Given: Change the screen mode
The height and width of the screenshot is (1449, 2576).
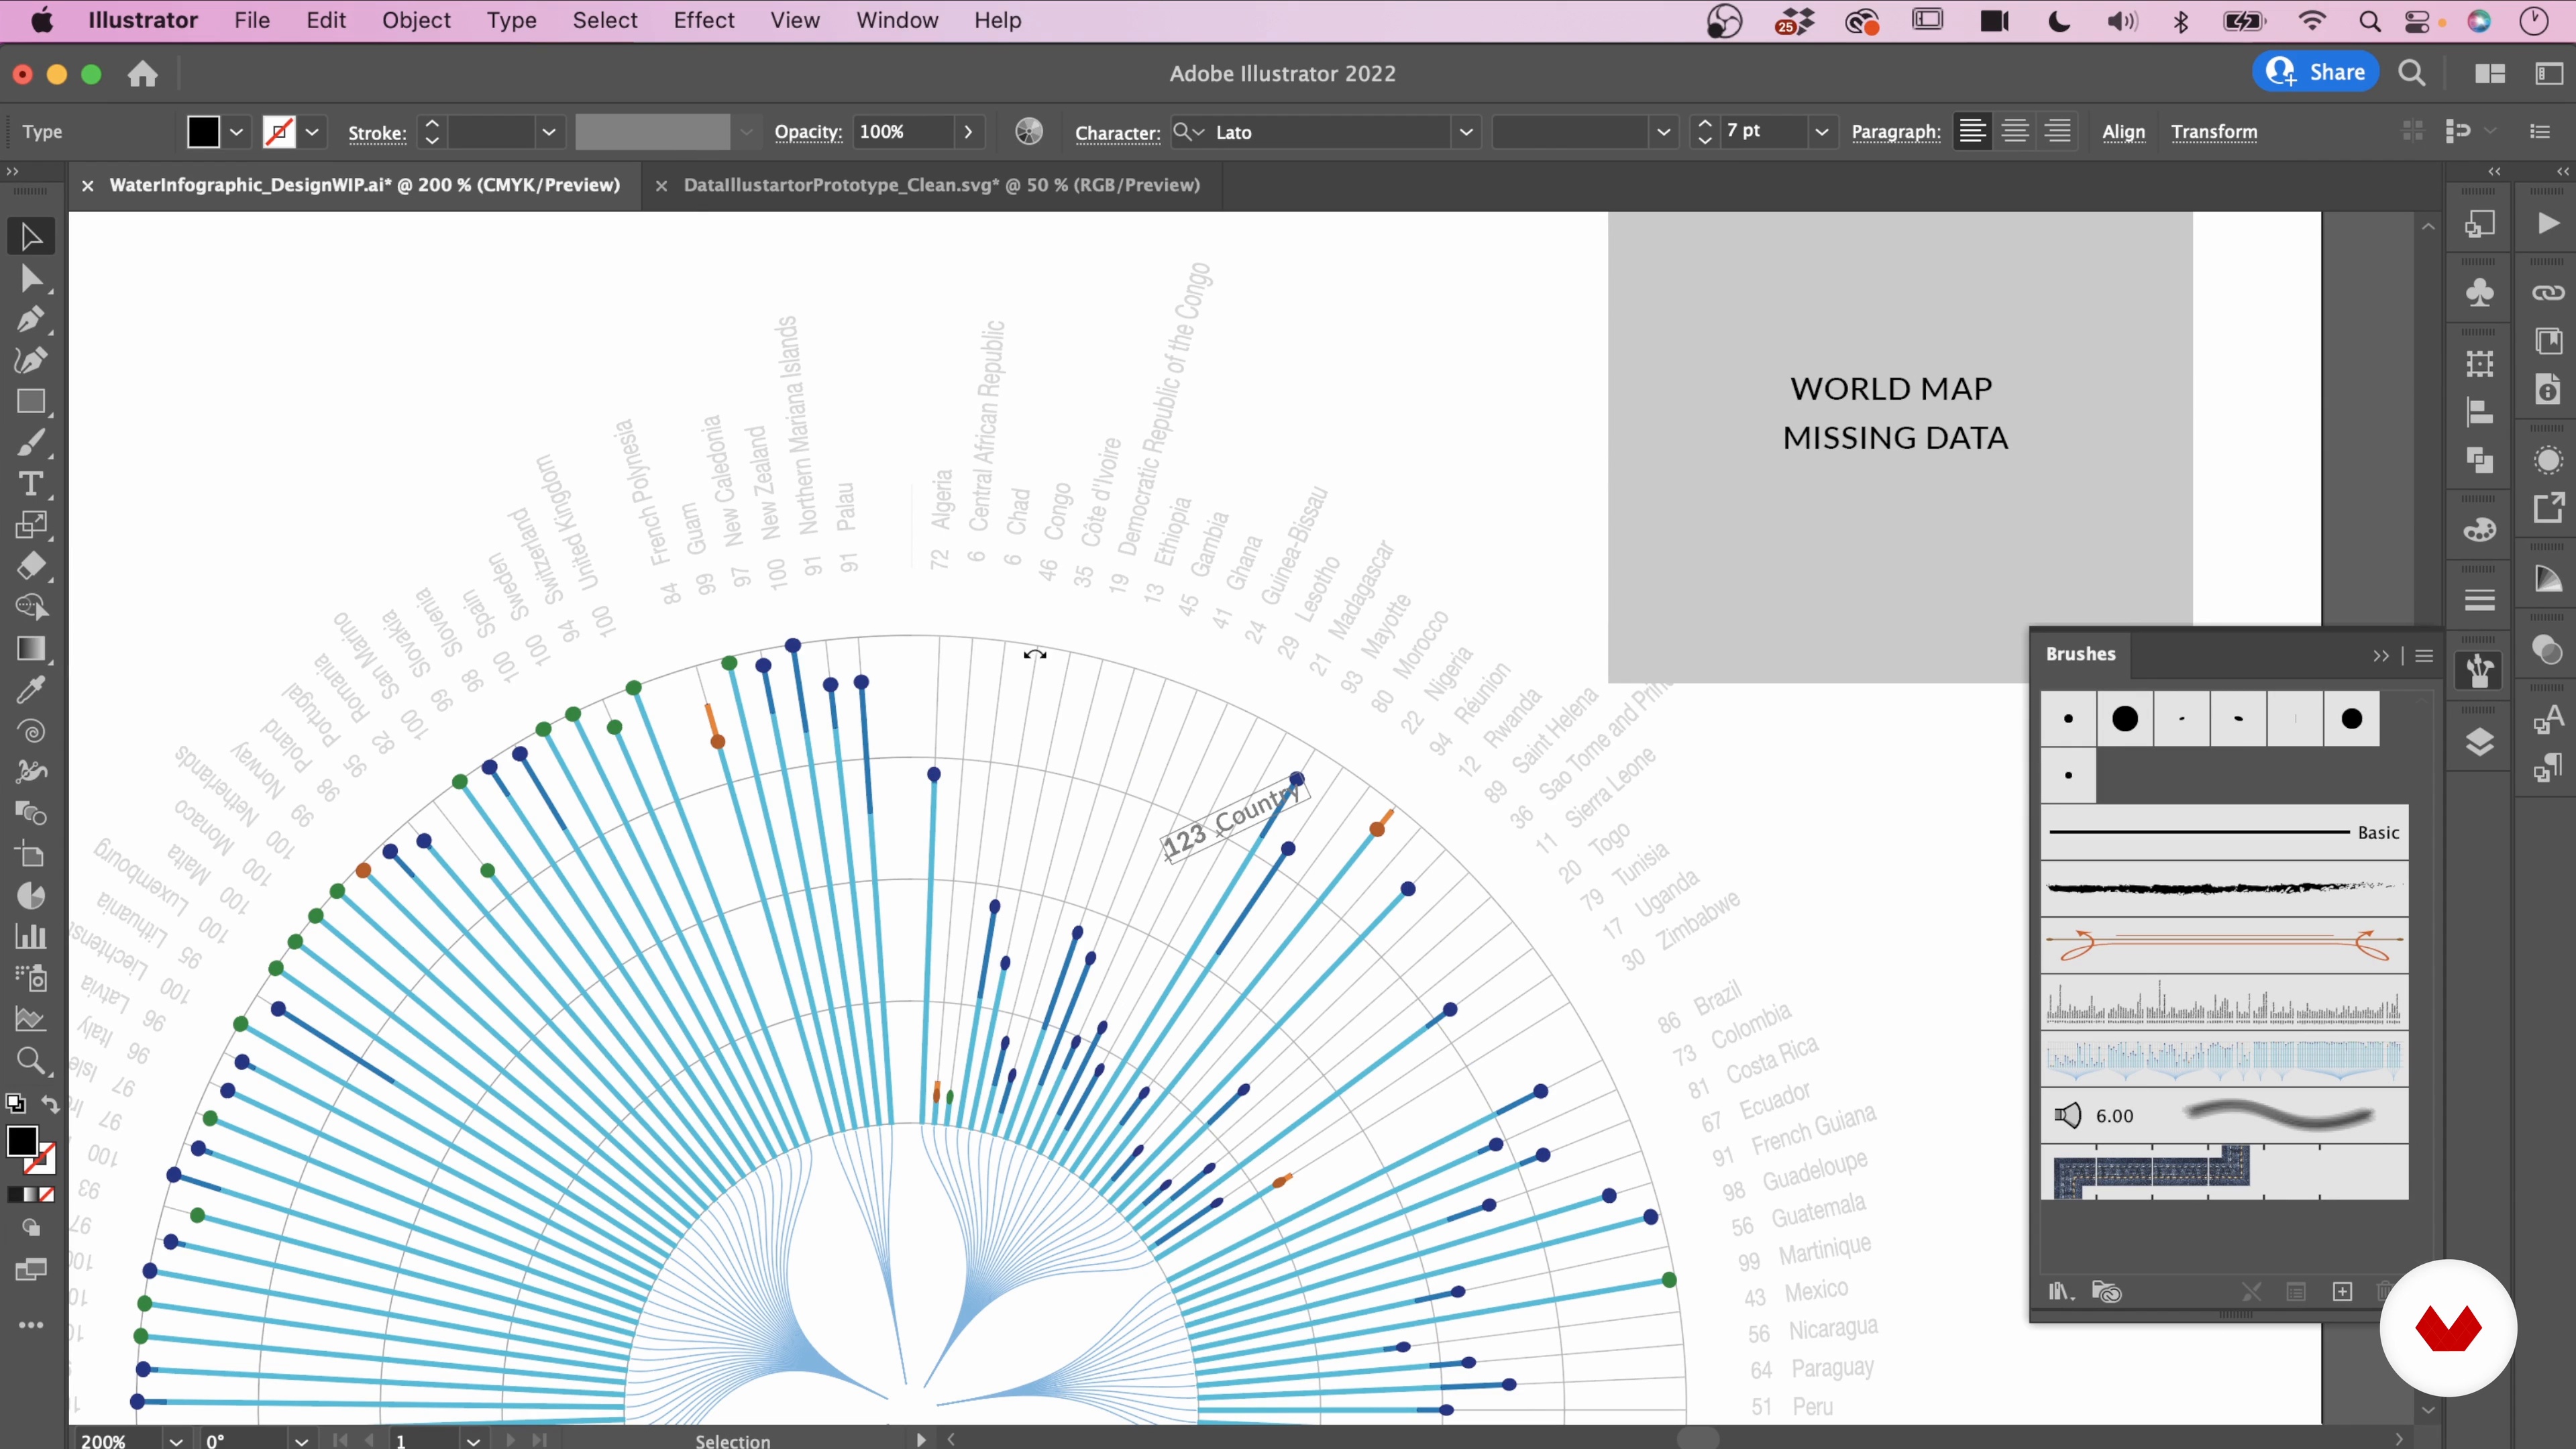Looking at the screenshot, I should [31, 1270].
